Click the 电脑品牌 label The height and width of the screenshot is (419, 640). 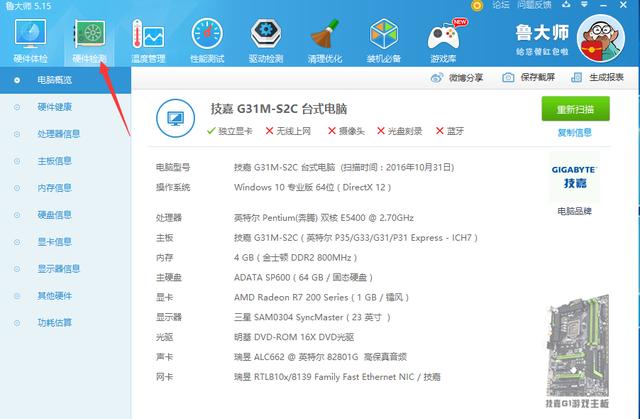click(x=575, y=211)
